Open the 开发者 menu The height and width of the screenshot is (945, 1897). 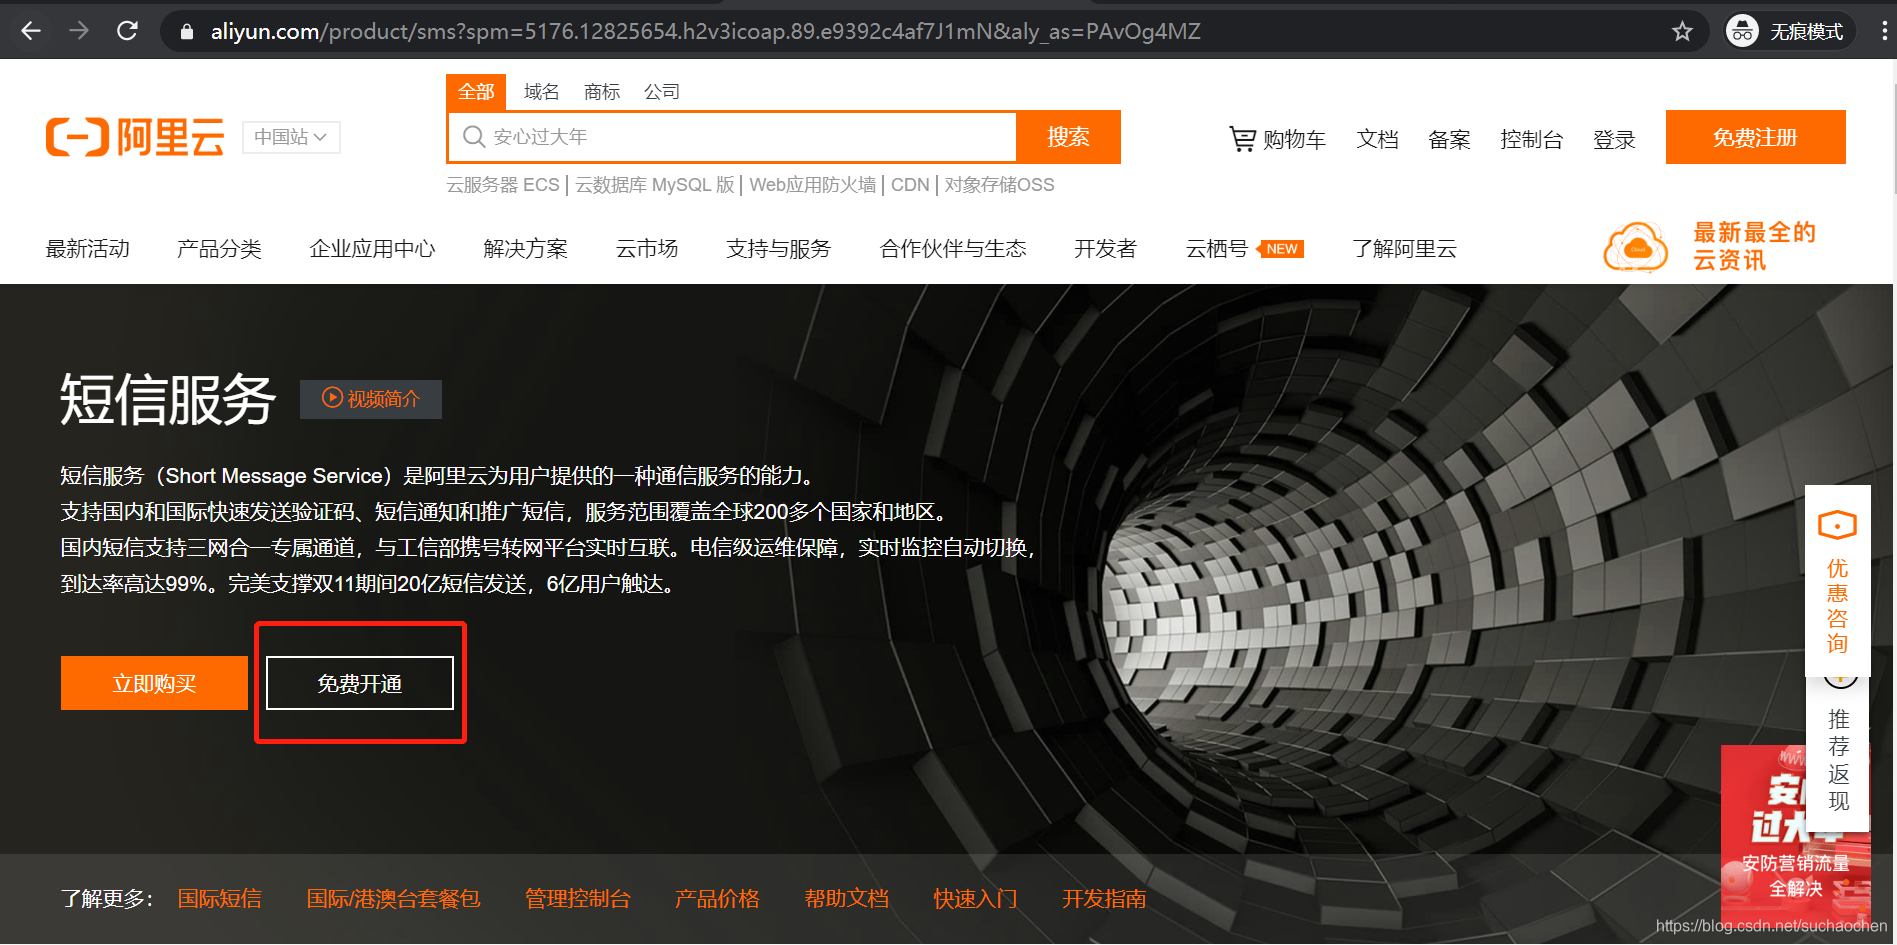(x=1105, y=249)
